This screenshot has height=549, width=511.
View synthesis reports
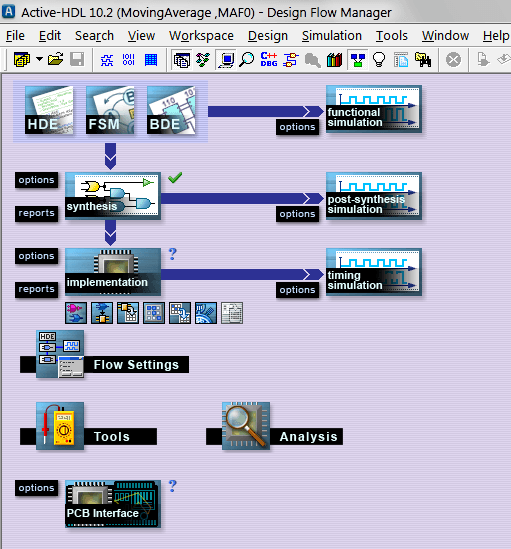[36, 213]
